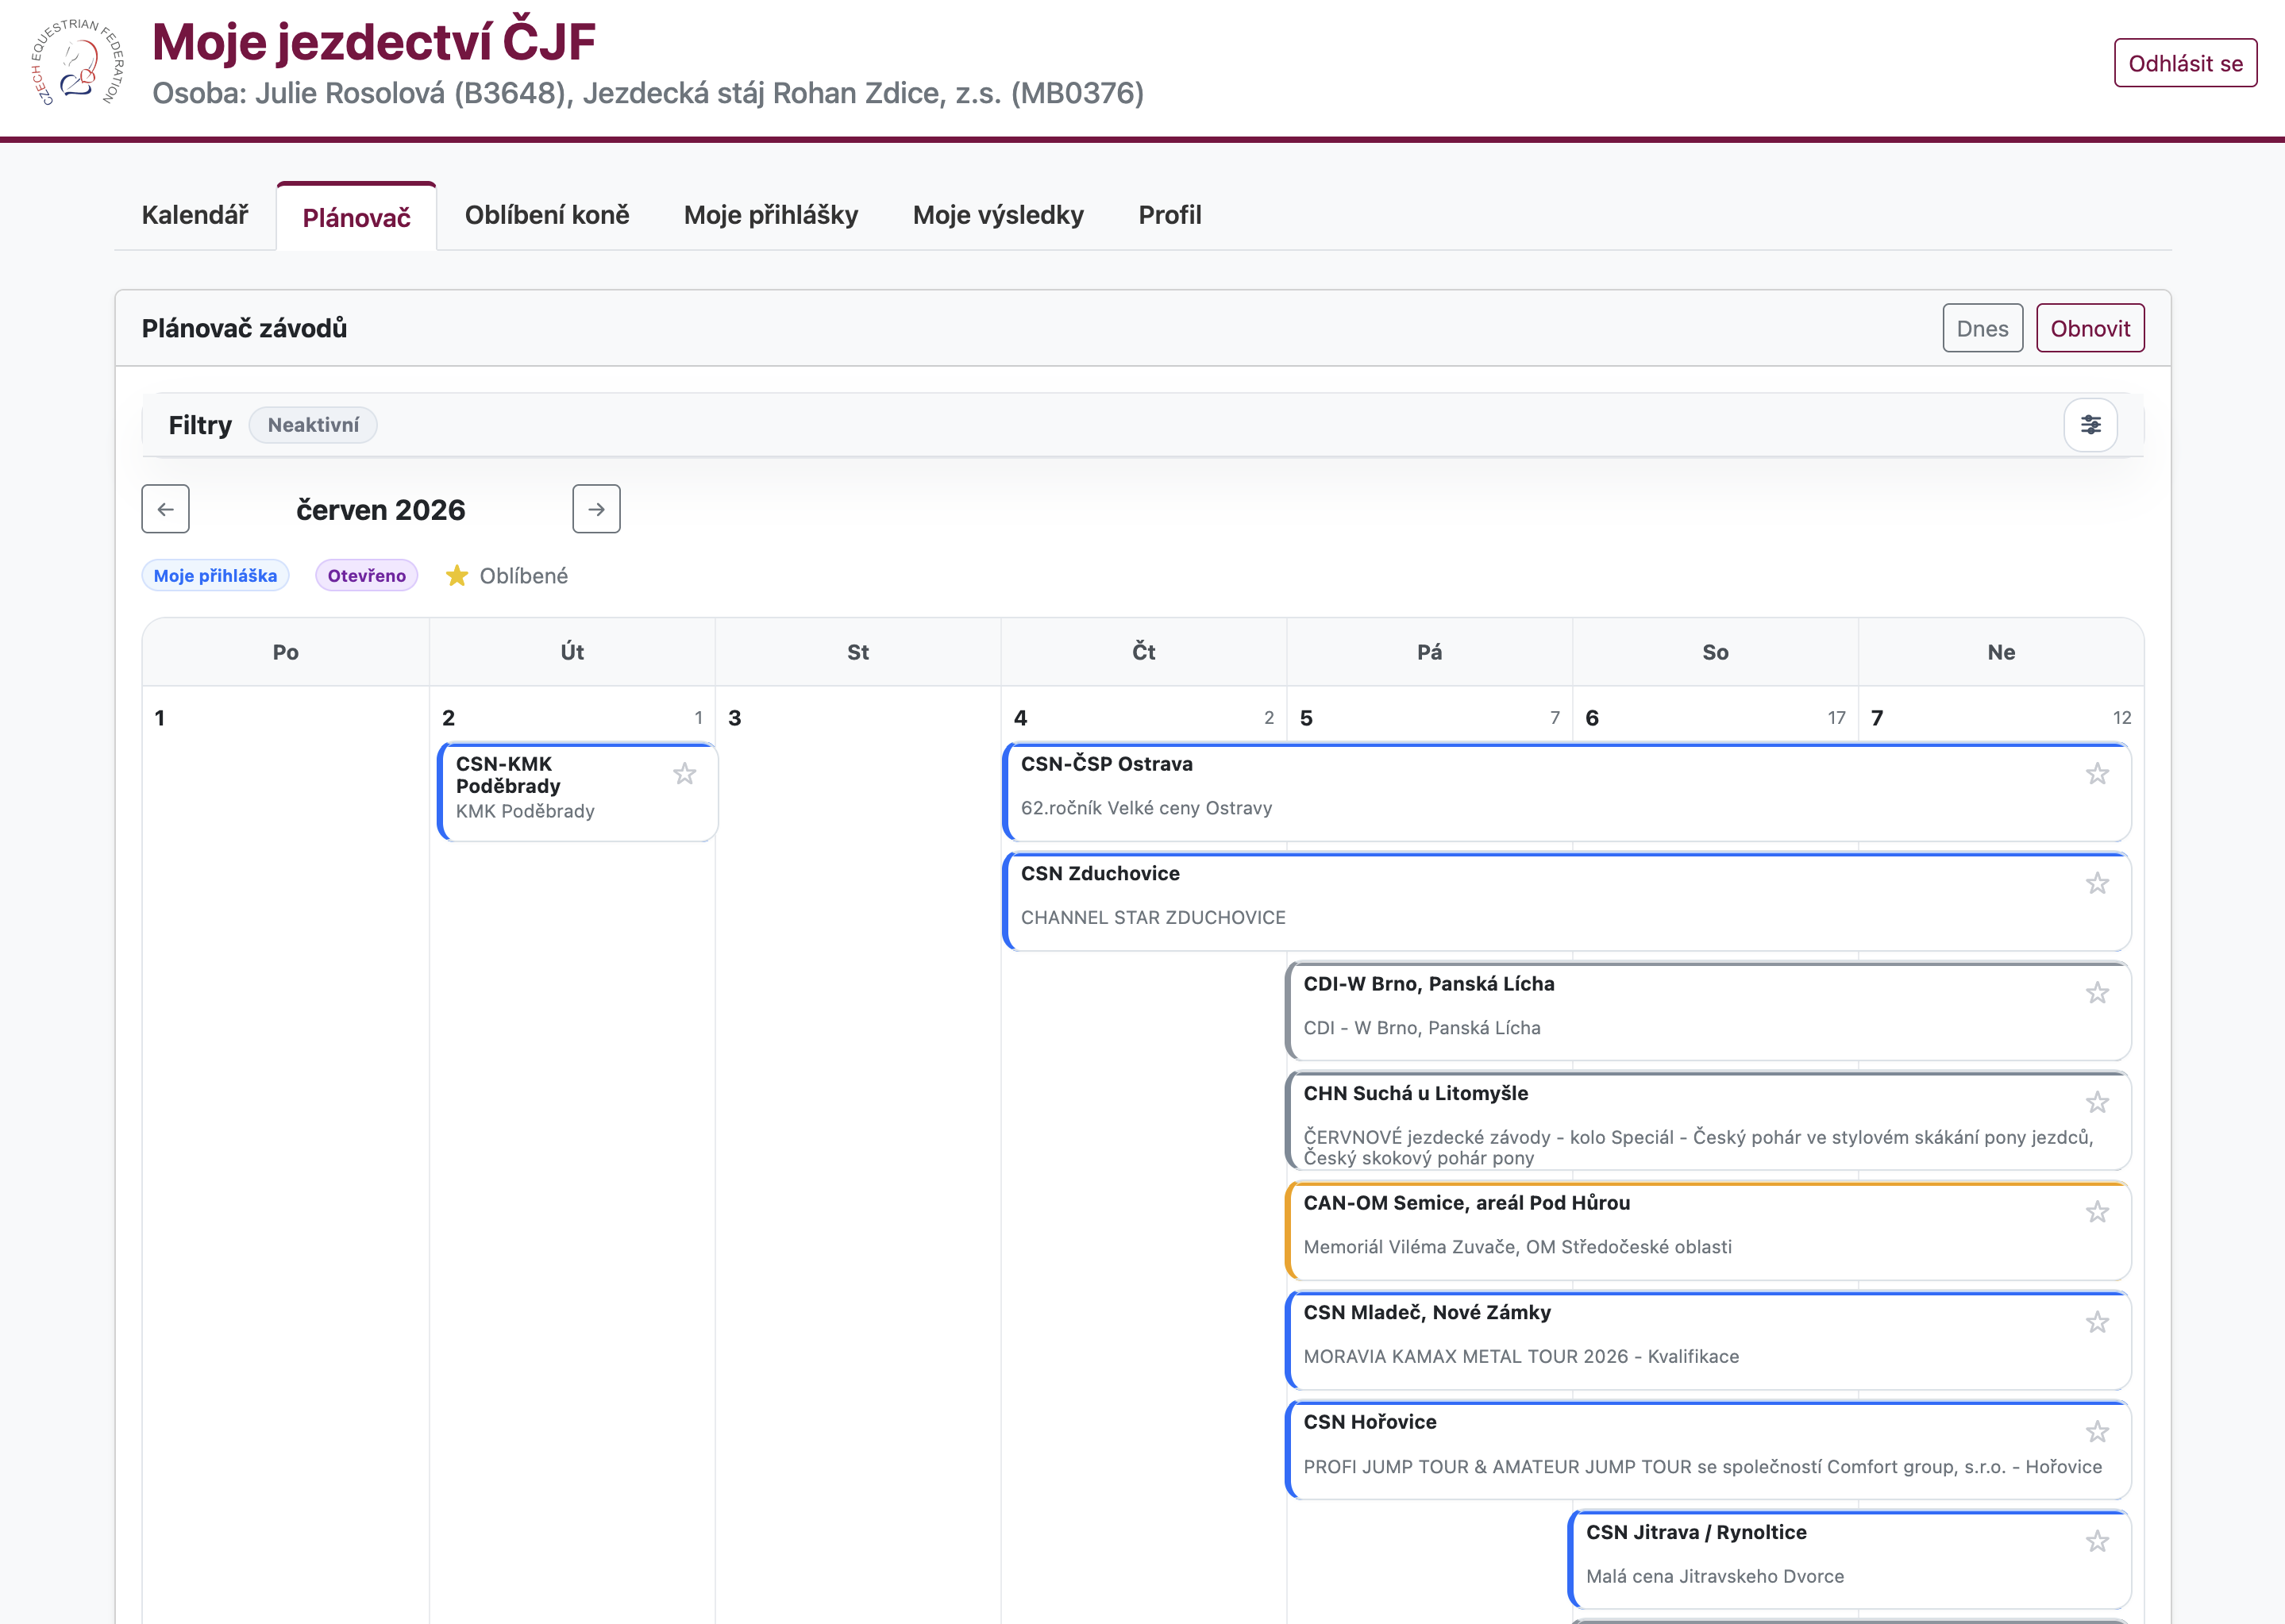Go to next month with right arrow

click(596, 509)
